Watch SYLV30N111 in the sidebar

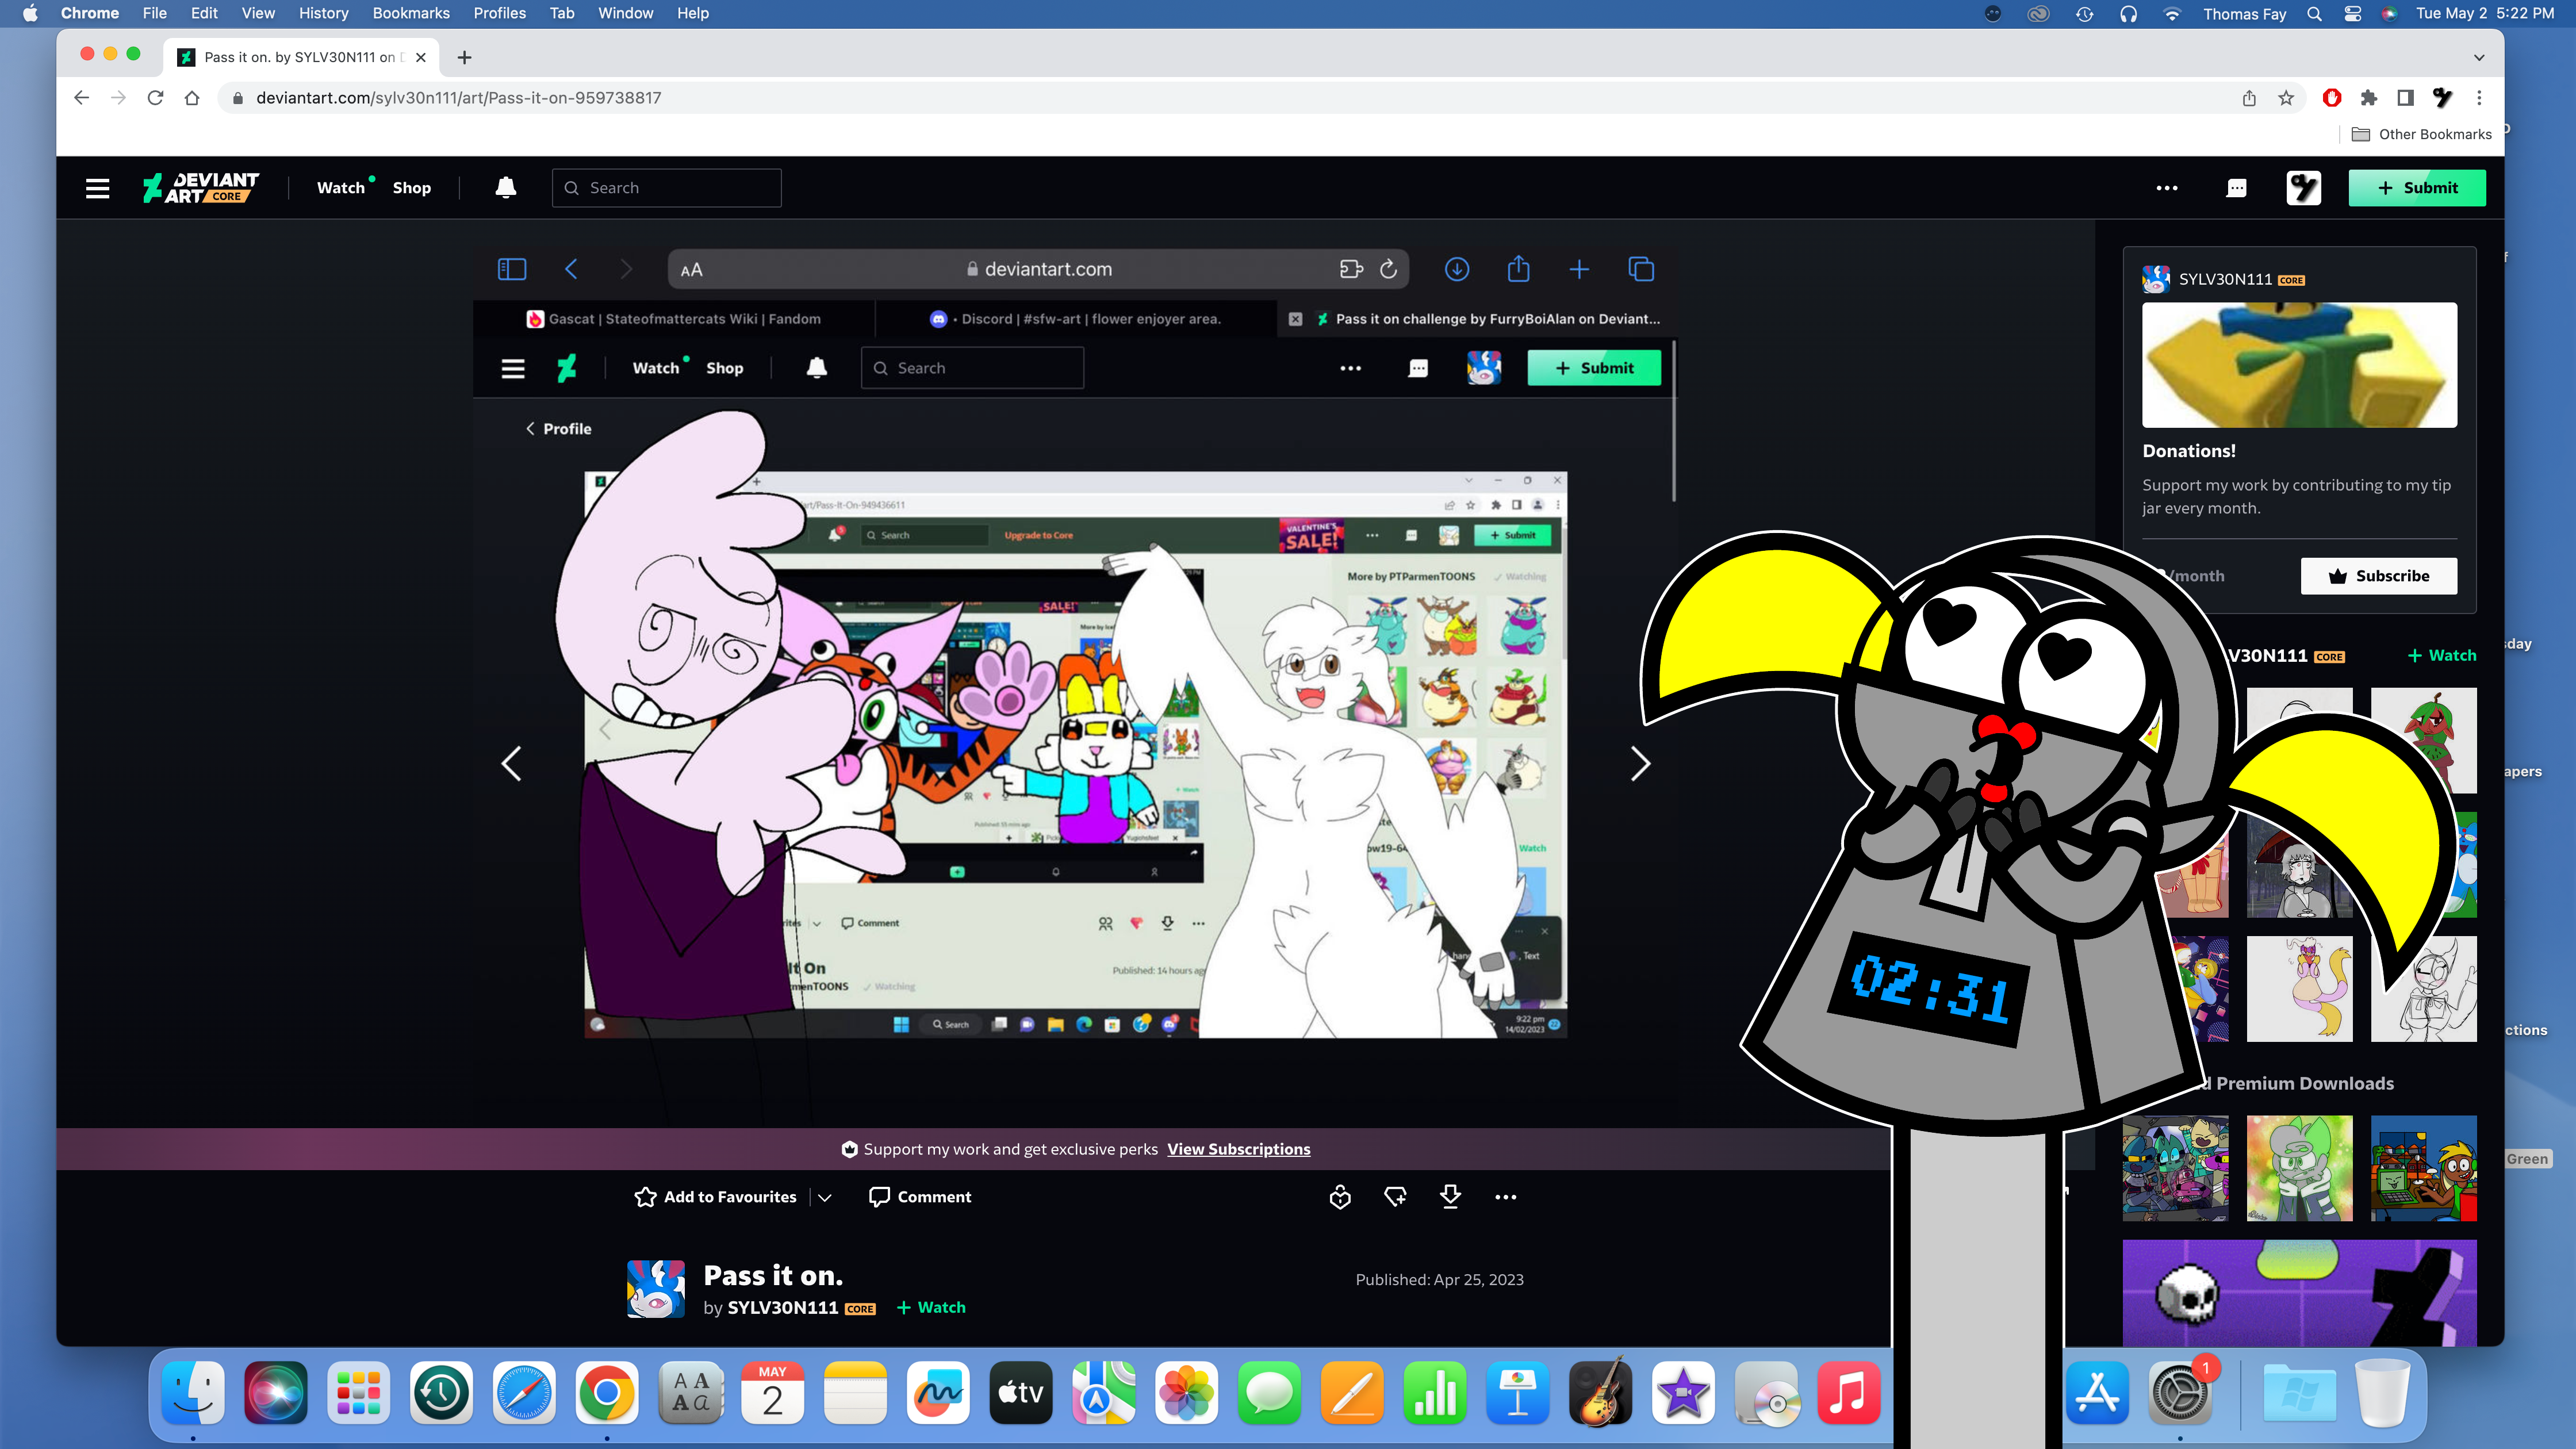[2441, 656]
